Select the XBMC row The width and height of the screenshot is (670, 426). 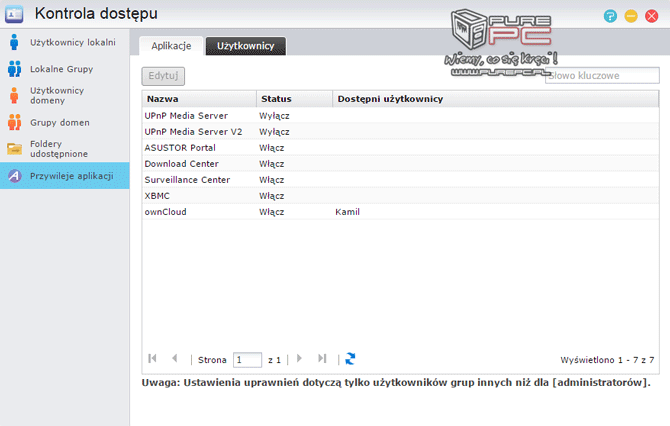coord(400,196)
